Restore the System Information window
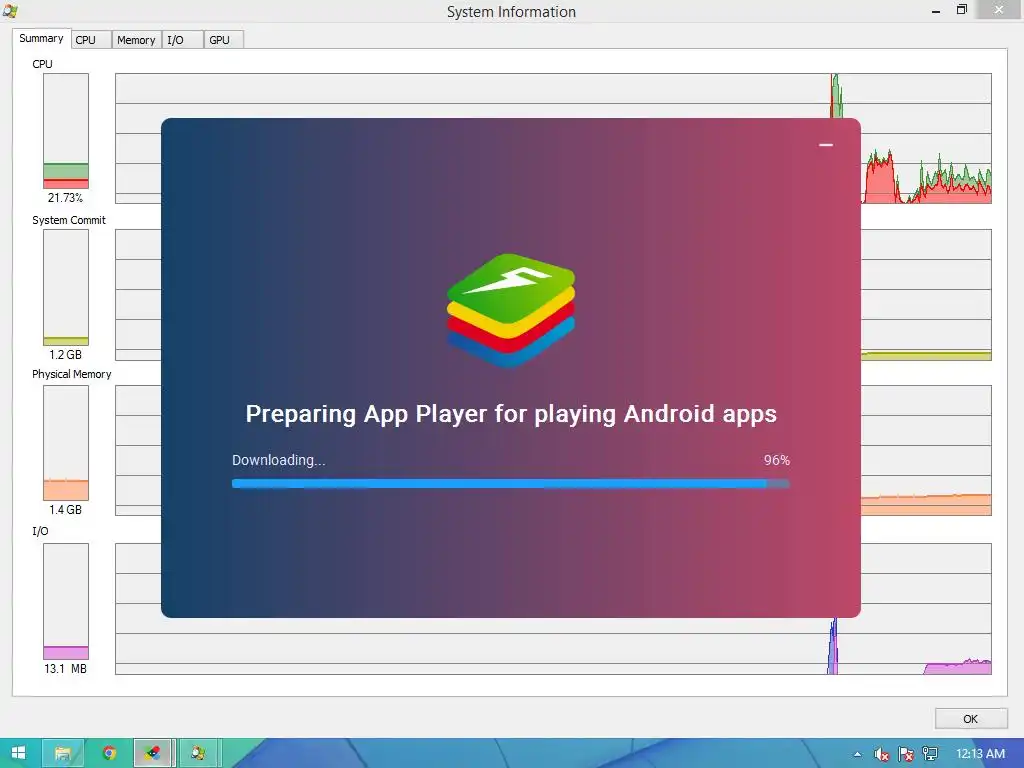 (962, 10)
